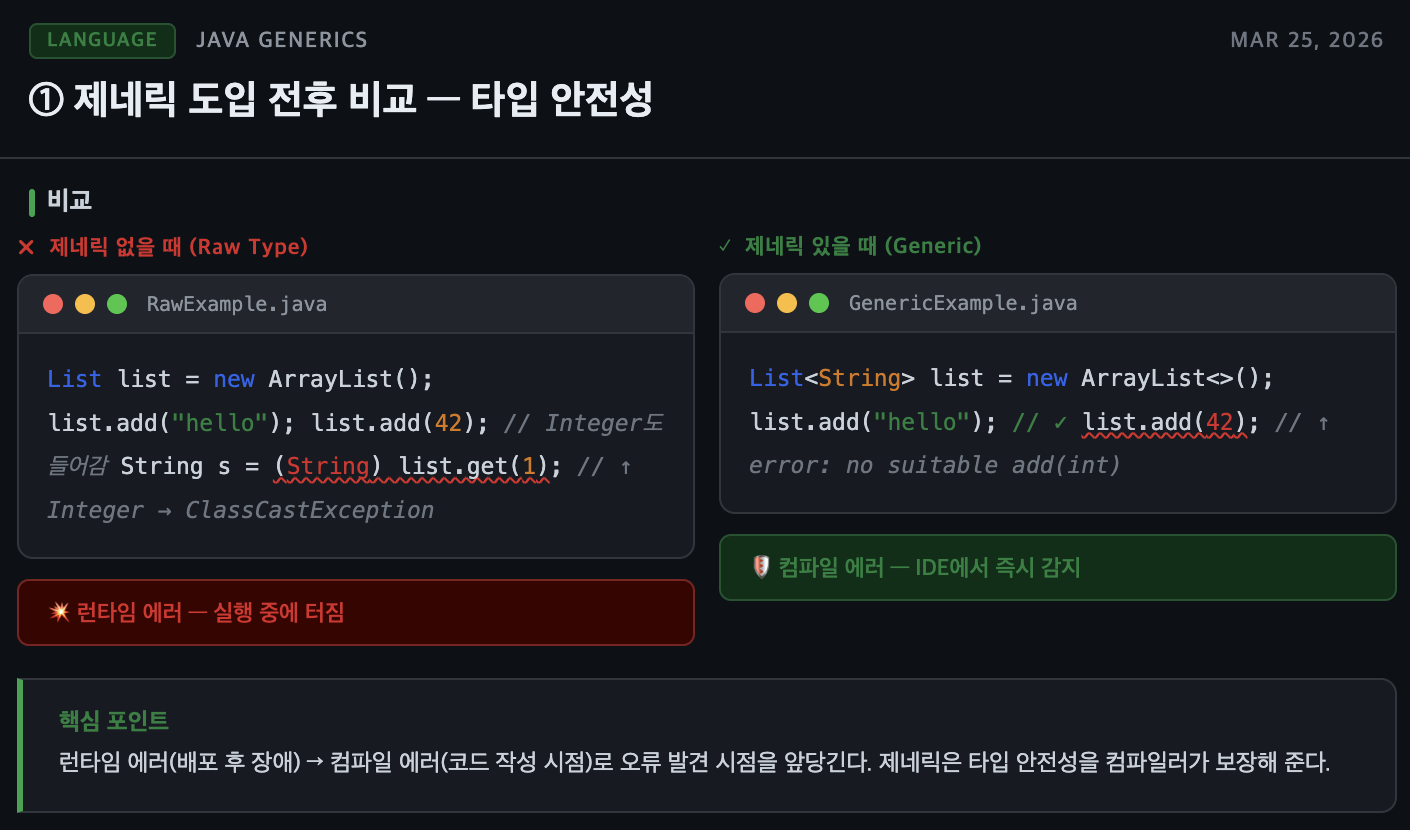Expand the 핵심 포인트 section
Image resolution: width=1410 pixels, height=830 pixels.
click(113, 720)
